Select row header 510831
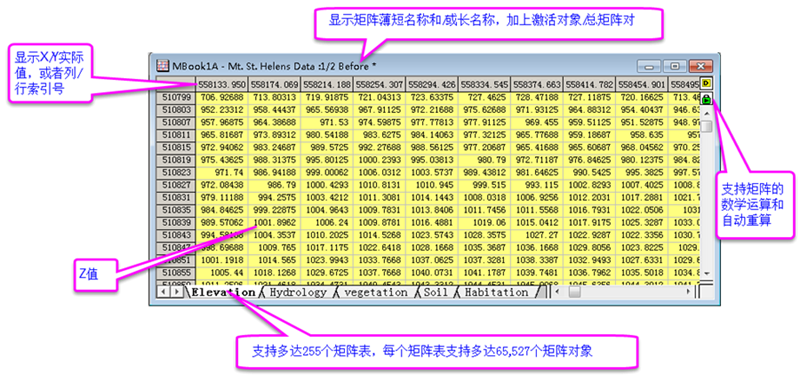The height and width of the screenshot is (375, 800). (x=176, y=197)
